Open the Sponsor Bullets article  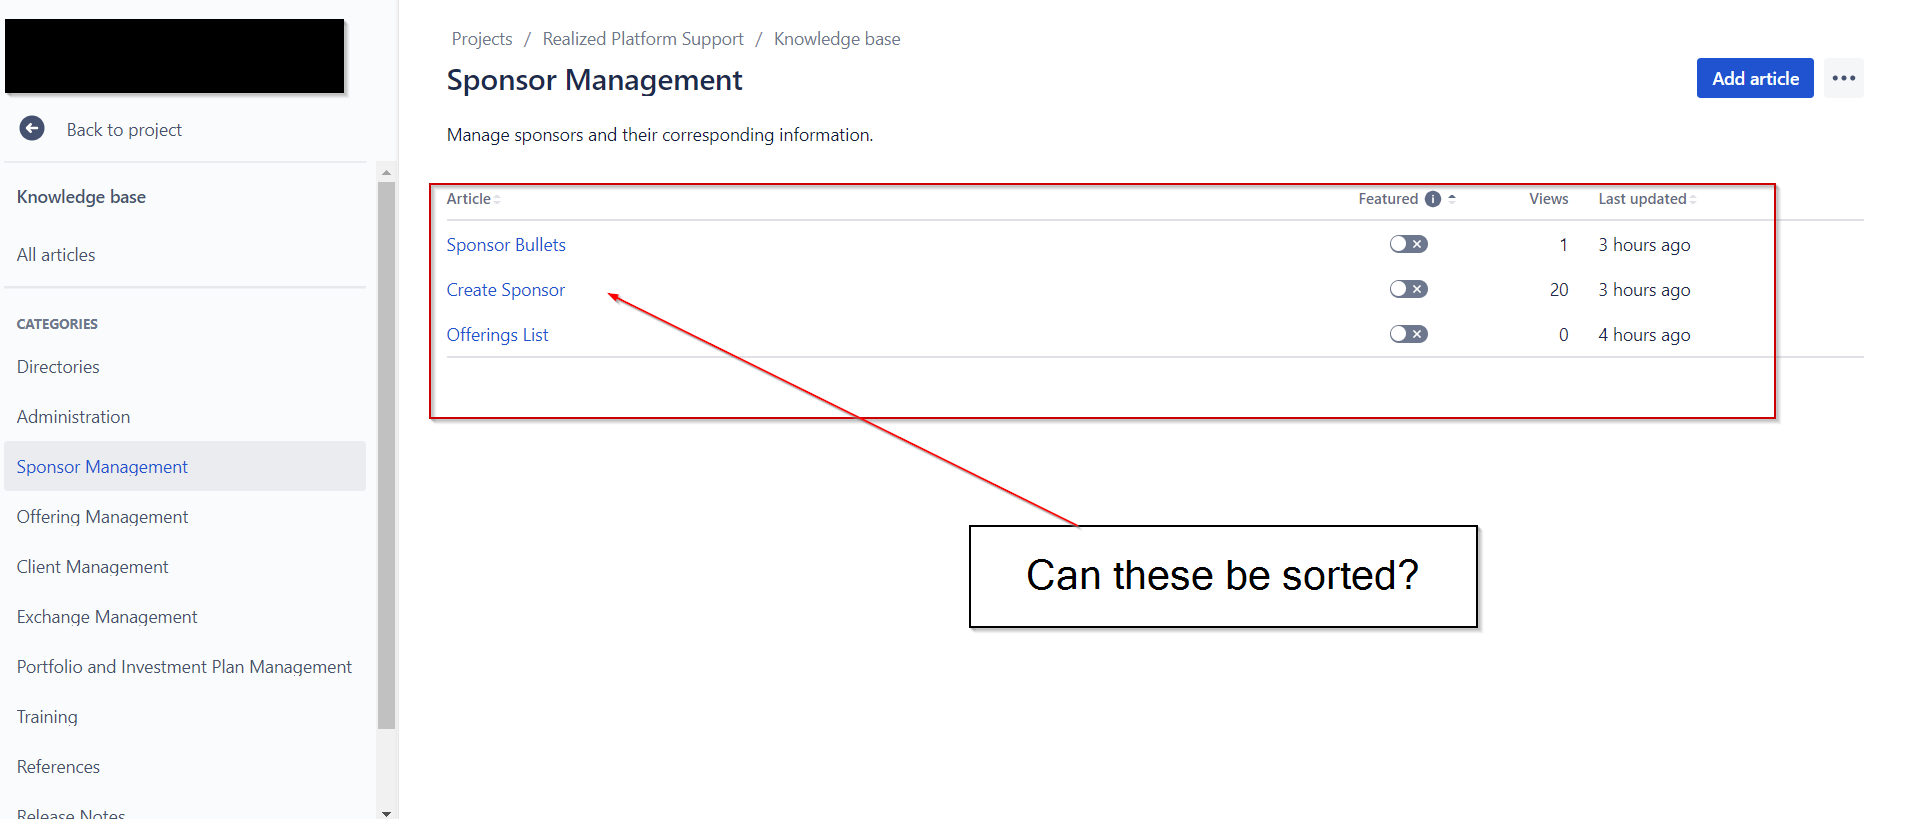506,245
